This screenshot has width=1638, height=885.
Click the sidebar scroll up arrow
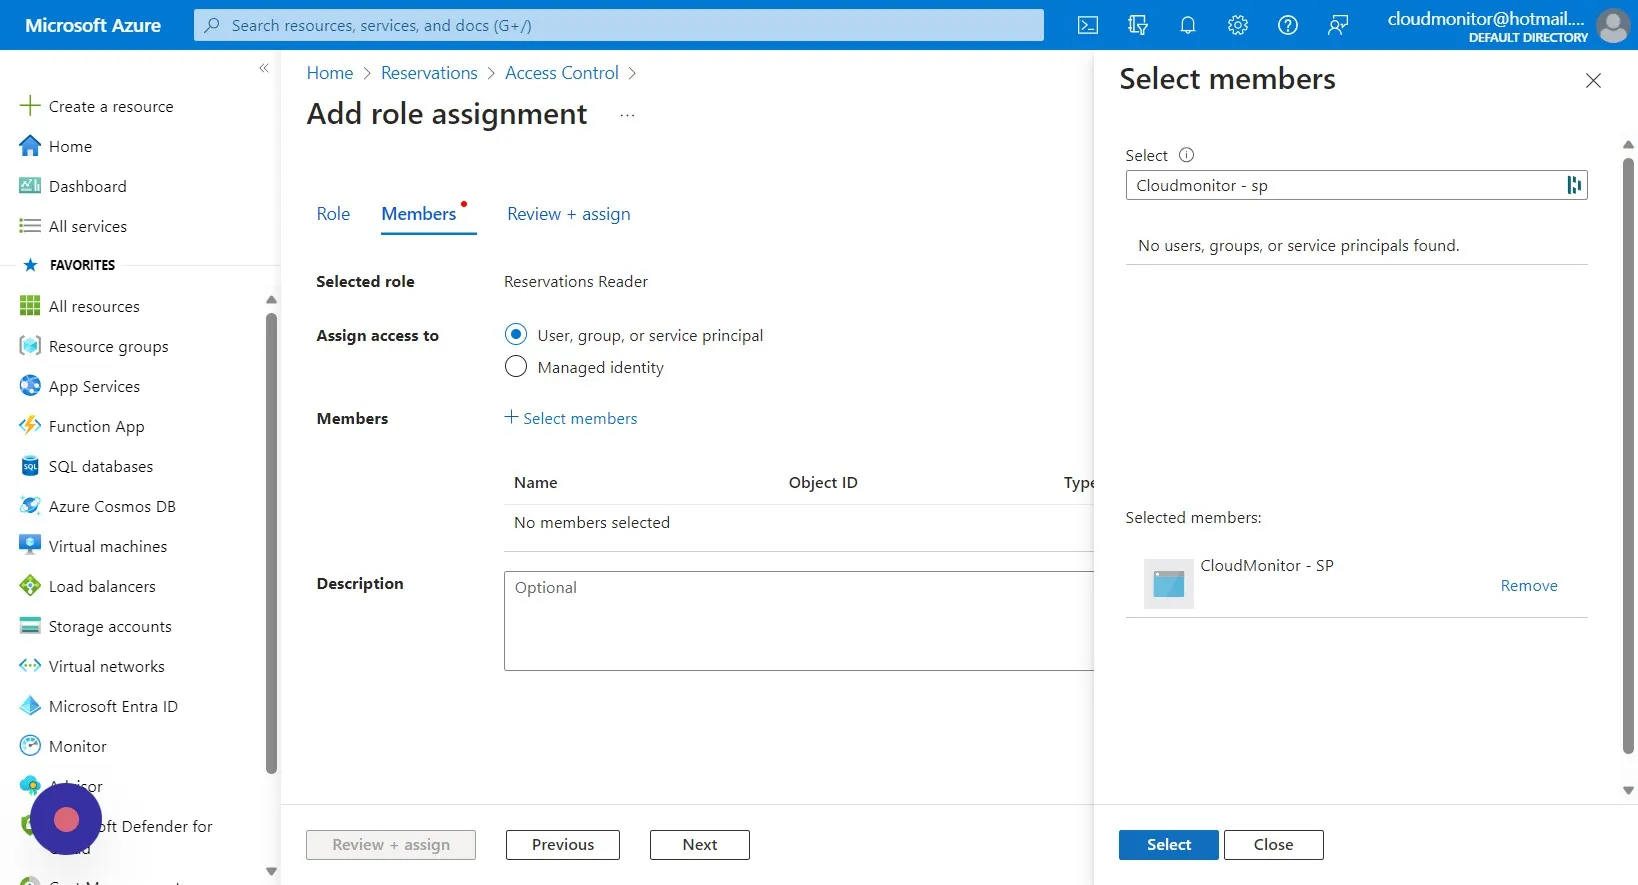[x=271, y=300]
